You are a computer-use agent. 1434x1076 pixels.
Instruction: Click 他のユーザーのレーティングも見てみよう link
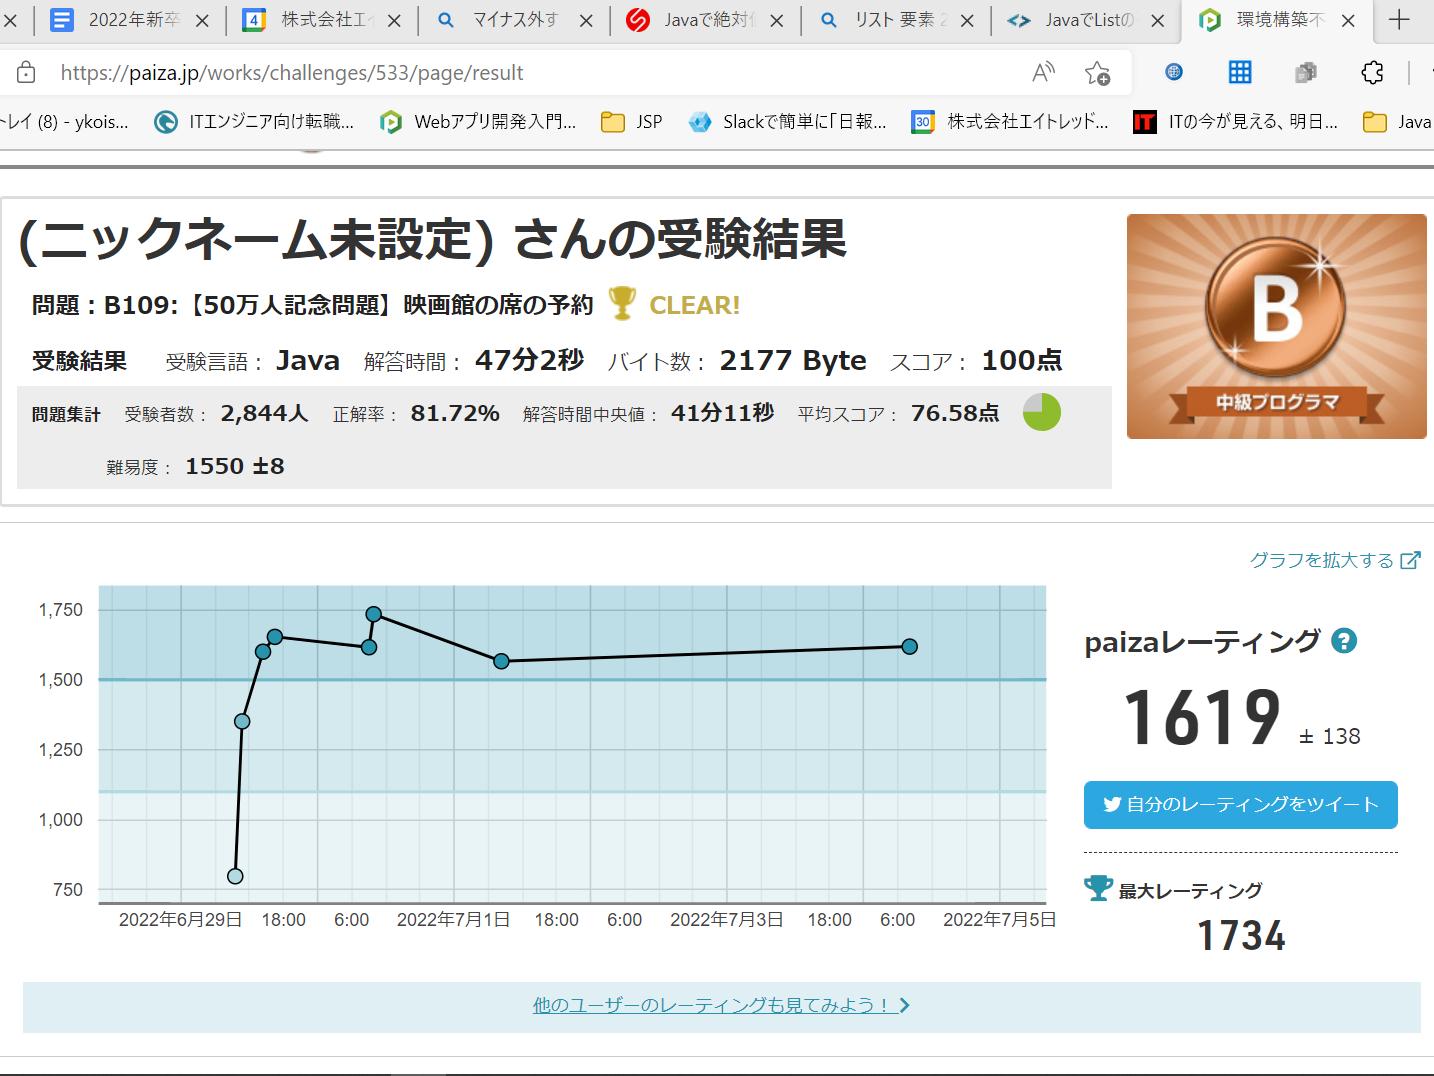(x=720, y=1005)
